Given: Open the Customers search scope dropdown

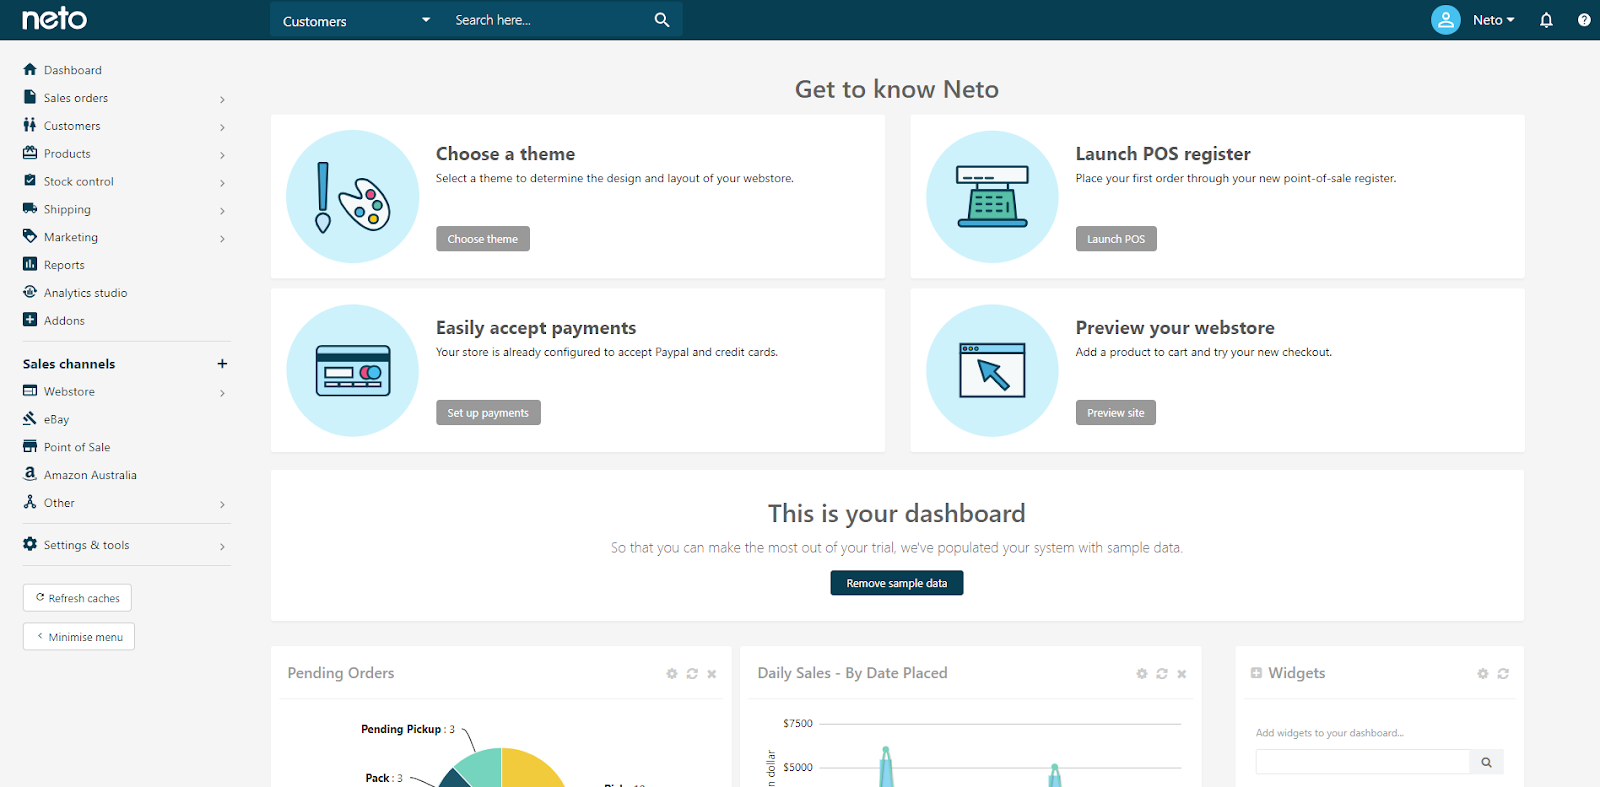Looking at the screenshot, I should tap(356, 20).
